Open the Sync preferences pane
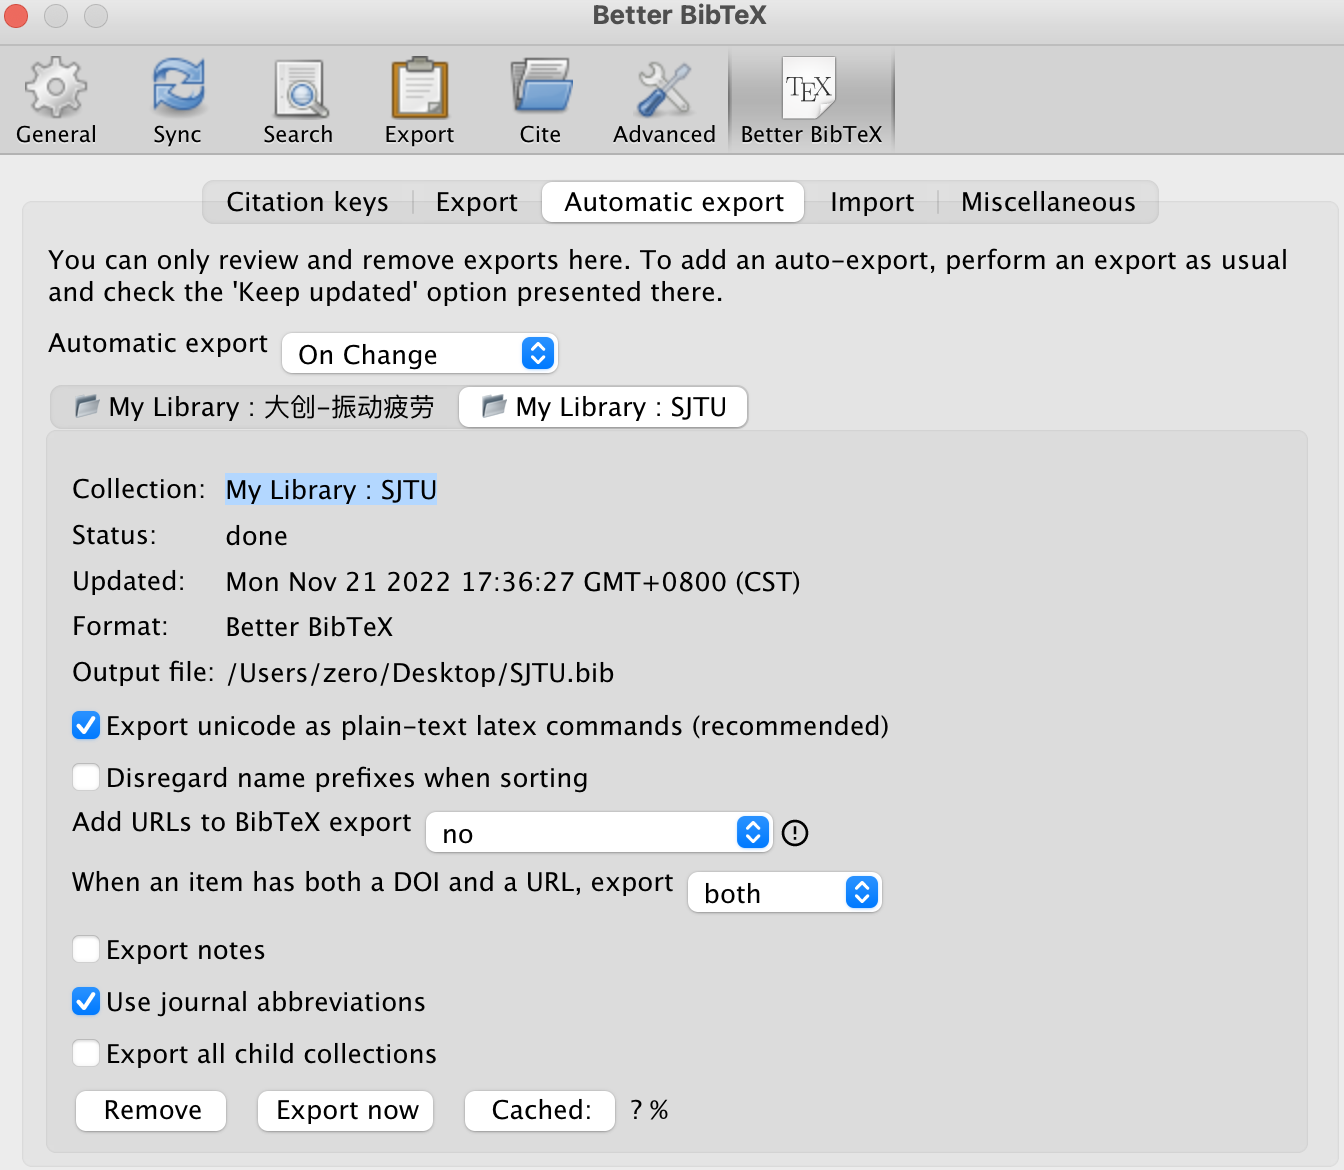The width and height of the screenshot is (1344, 1170). [177, 101]
